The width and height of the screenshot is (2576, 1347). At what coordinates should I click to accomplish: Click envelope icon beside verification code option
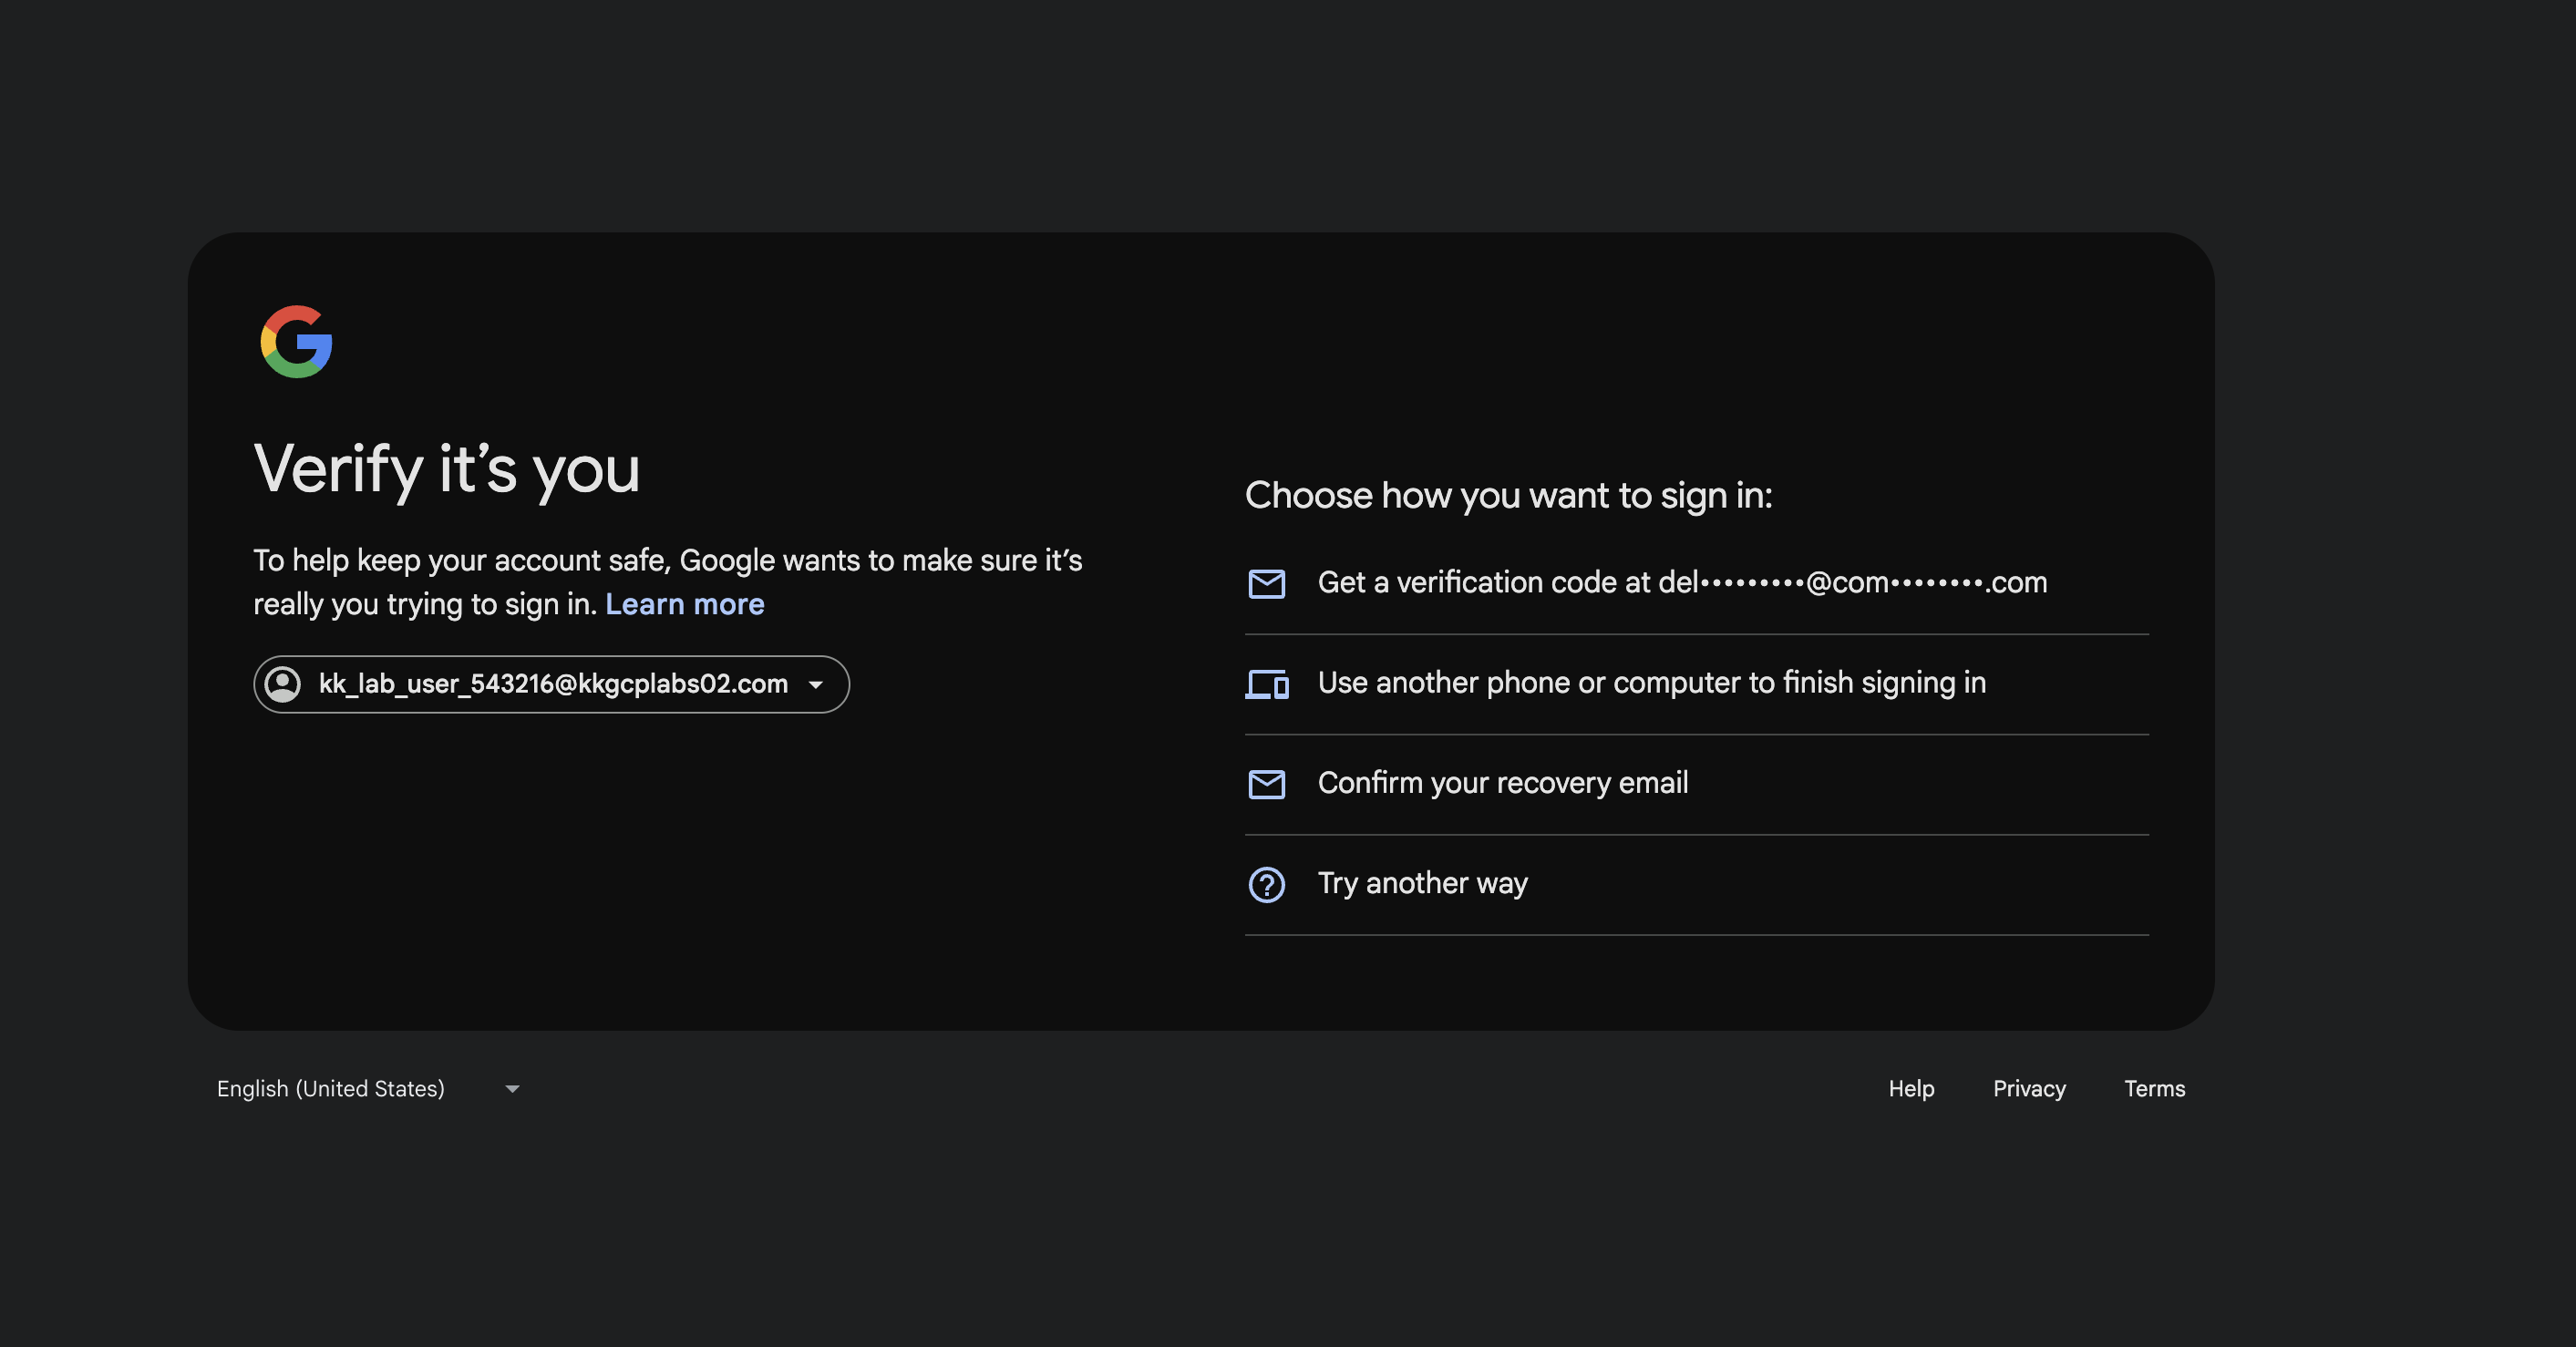(1266, 583)
